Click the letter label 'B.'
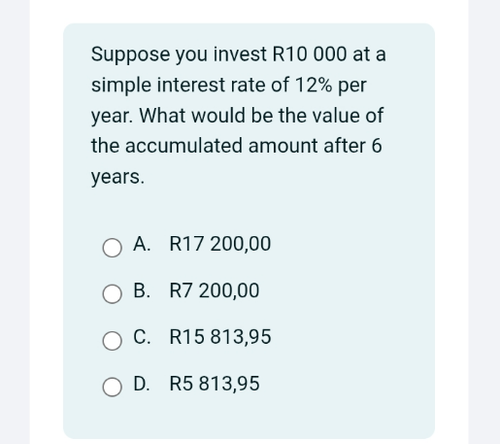The width and height of the screenshot is (500, 444). 142,290
